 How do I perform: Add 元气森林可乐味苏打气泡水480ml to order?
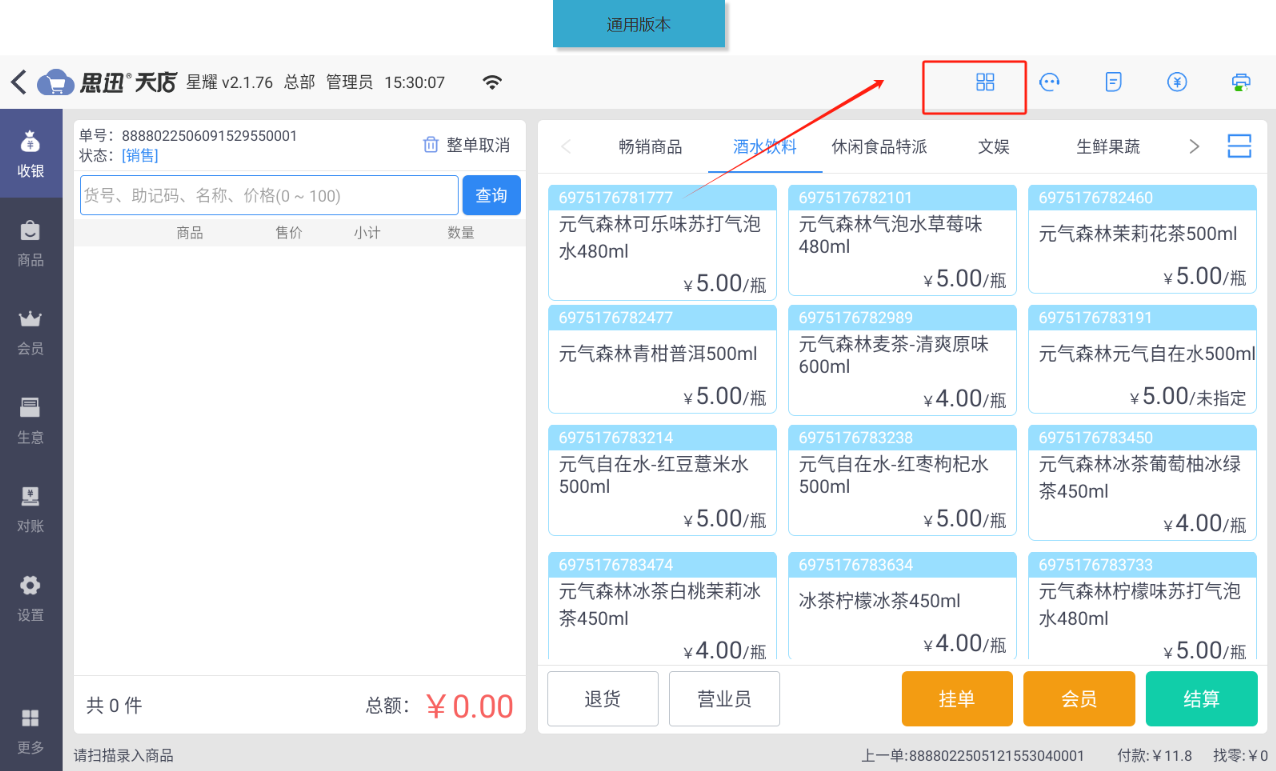[662, 242]
